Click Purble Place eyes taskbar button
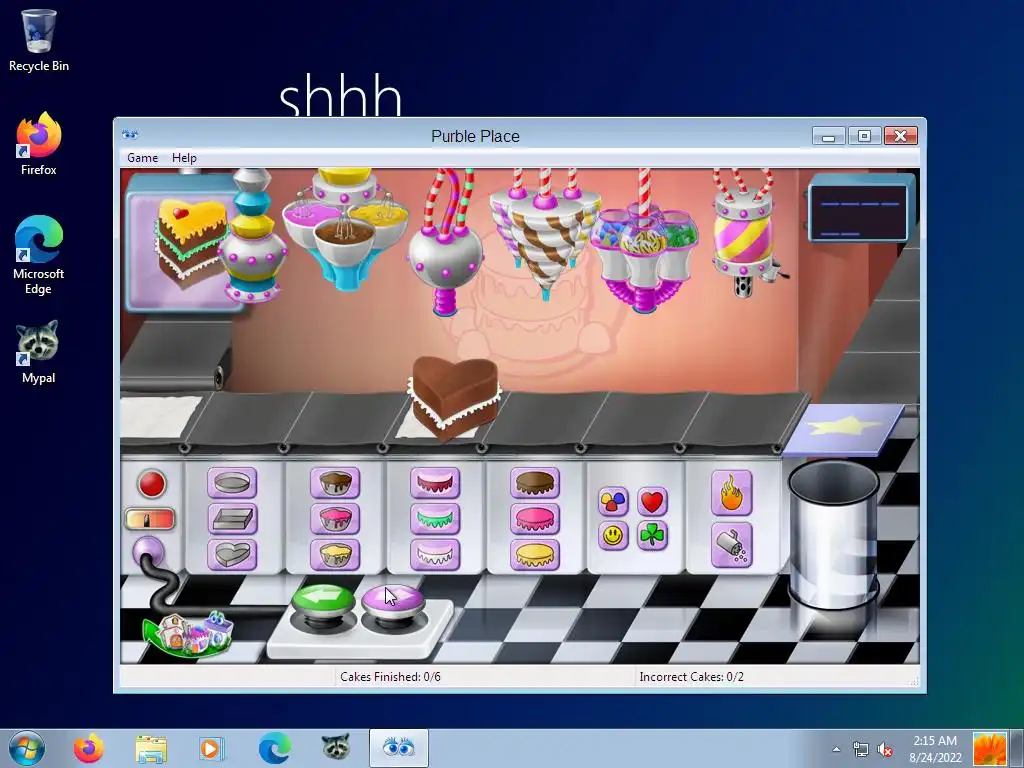The width and height of the screenshot is (1024, 768). click(x=398, y=748)
